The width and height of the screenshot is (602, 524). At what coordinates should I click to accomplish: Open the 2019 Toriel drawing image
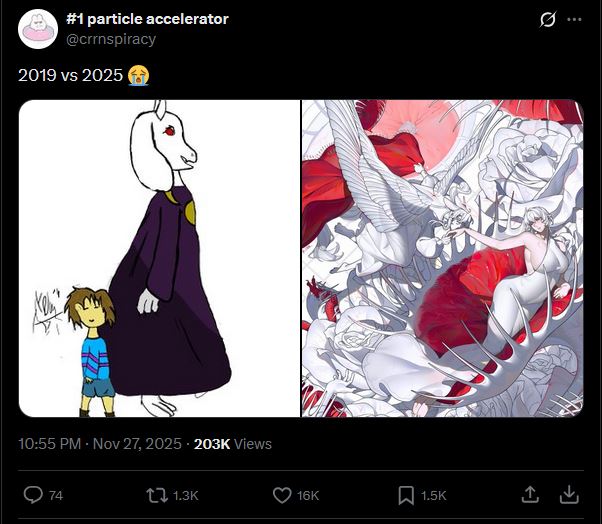point(159,258)
